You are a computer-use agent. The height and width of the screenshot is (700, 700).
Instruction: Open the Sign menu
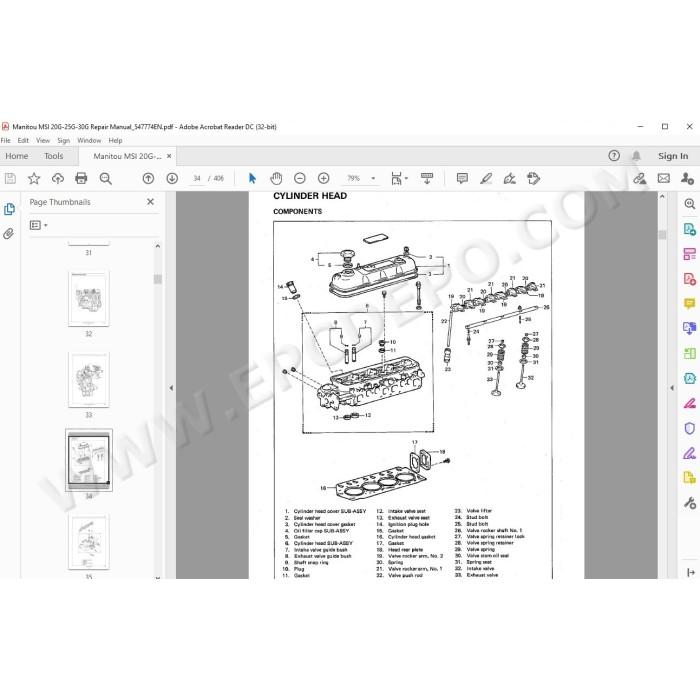point(63,140)
